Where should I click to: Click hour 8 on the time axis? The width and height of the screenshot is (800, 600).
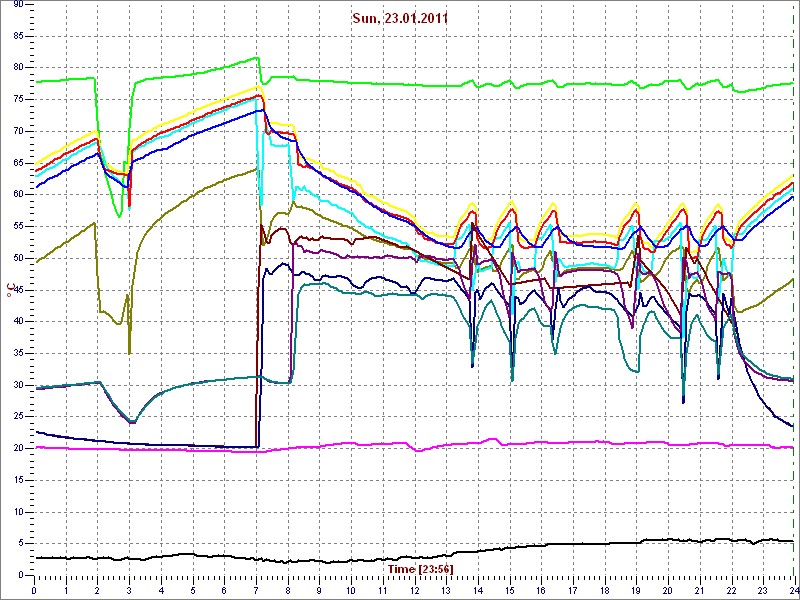[287, 590]
